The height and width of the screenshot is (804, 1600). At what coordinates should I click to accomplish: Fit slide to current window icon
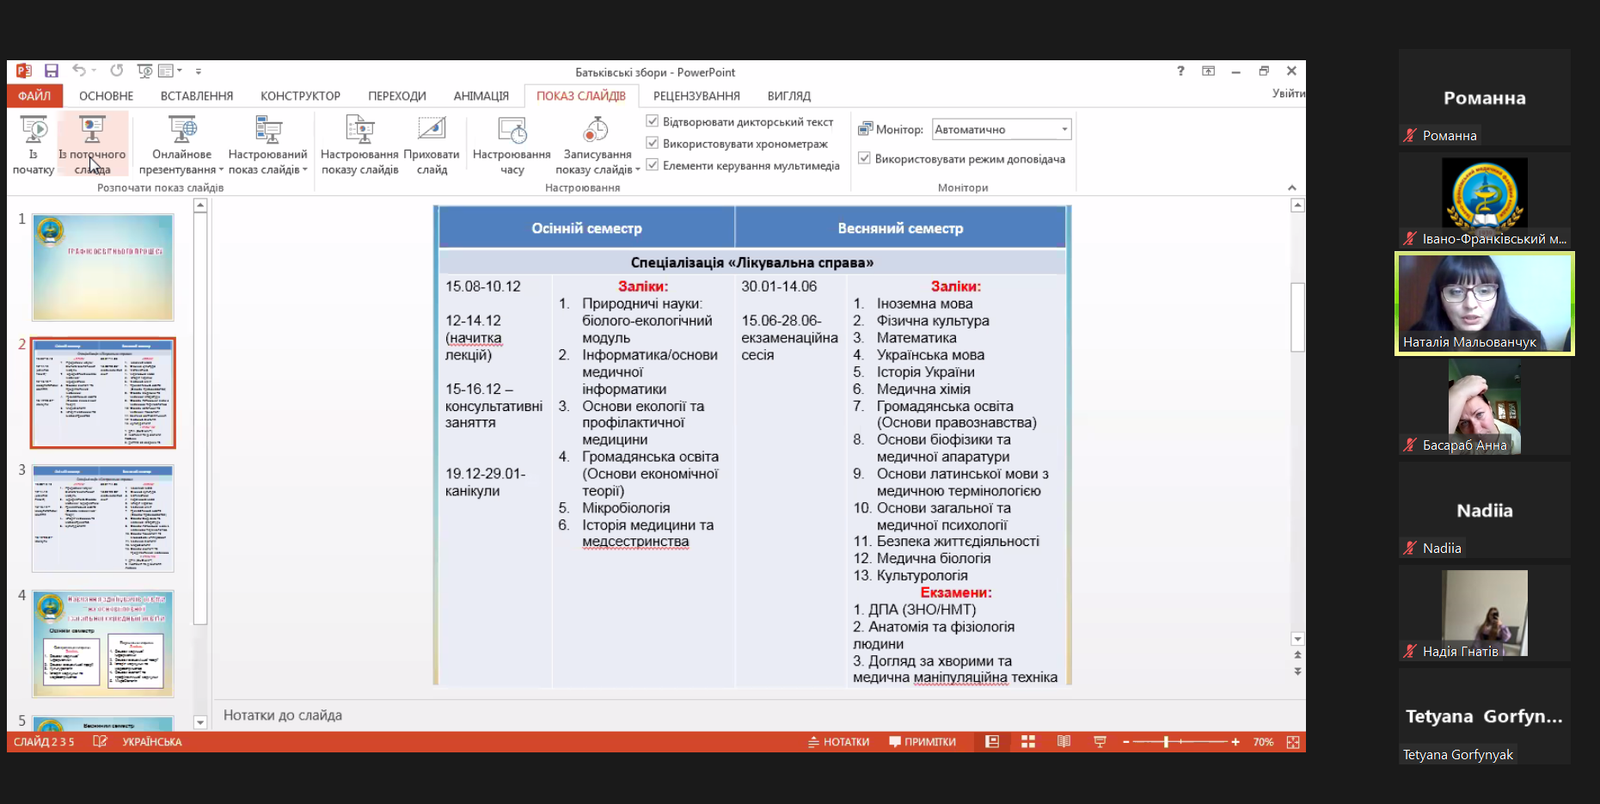(1293, 742)
